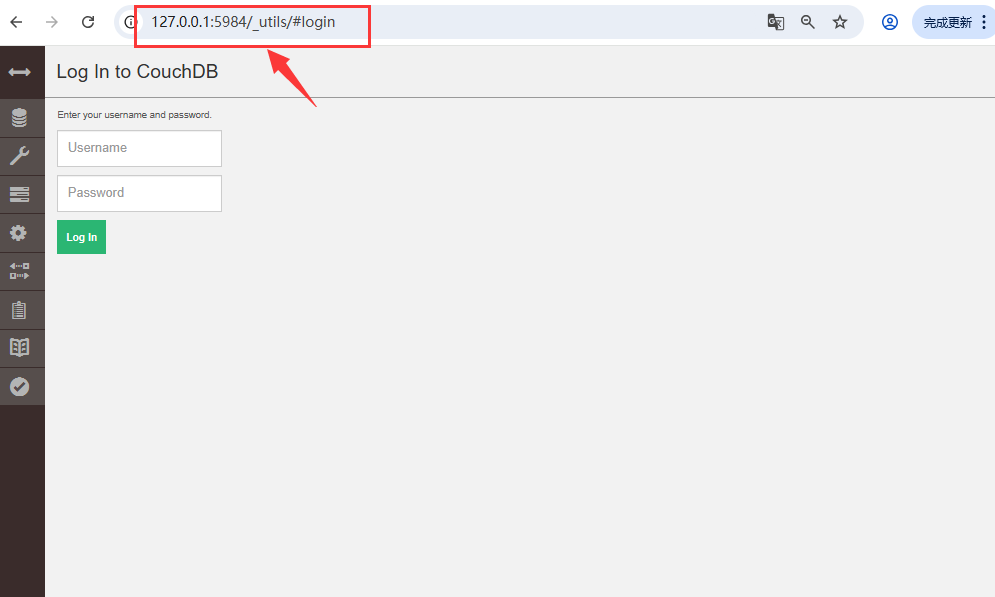Open the Setup wrench icon

19,156
